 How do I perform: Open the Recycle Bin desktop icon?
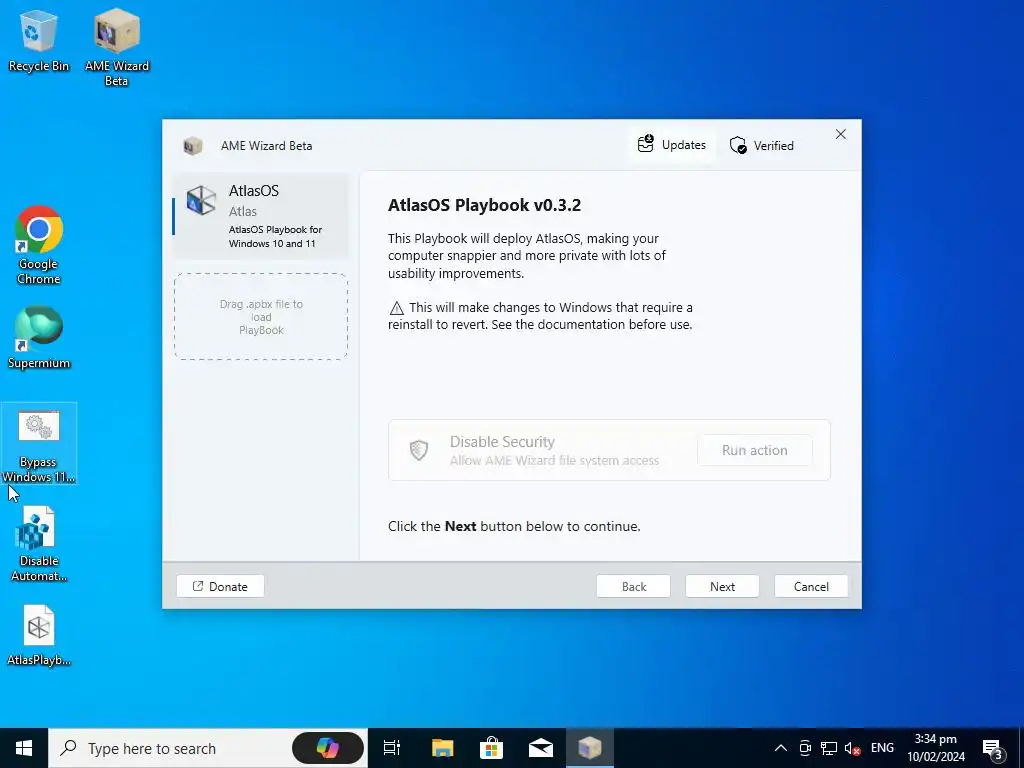39,41
